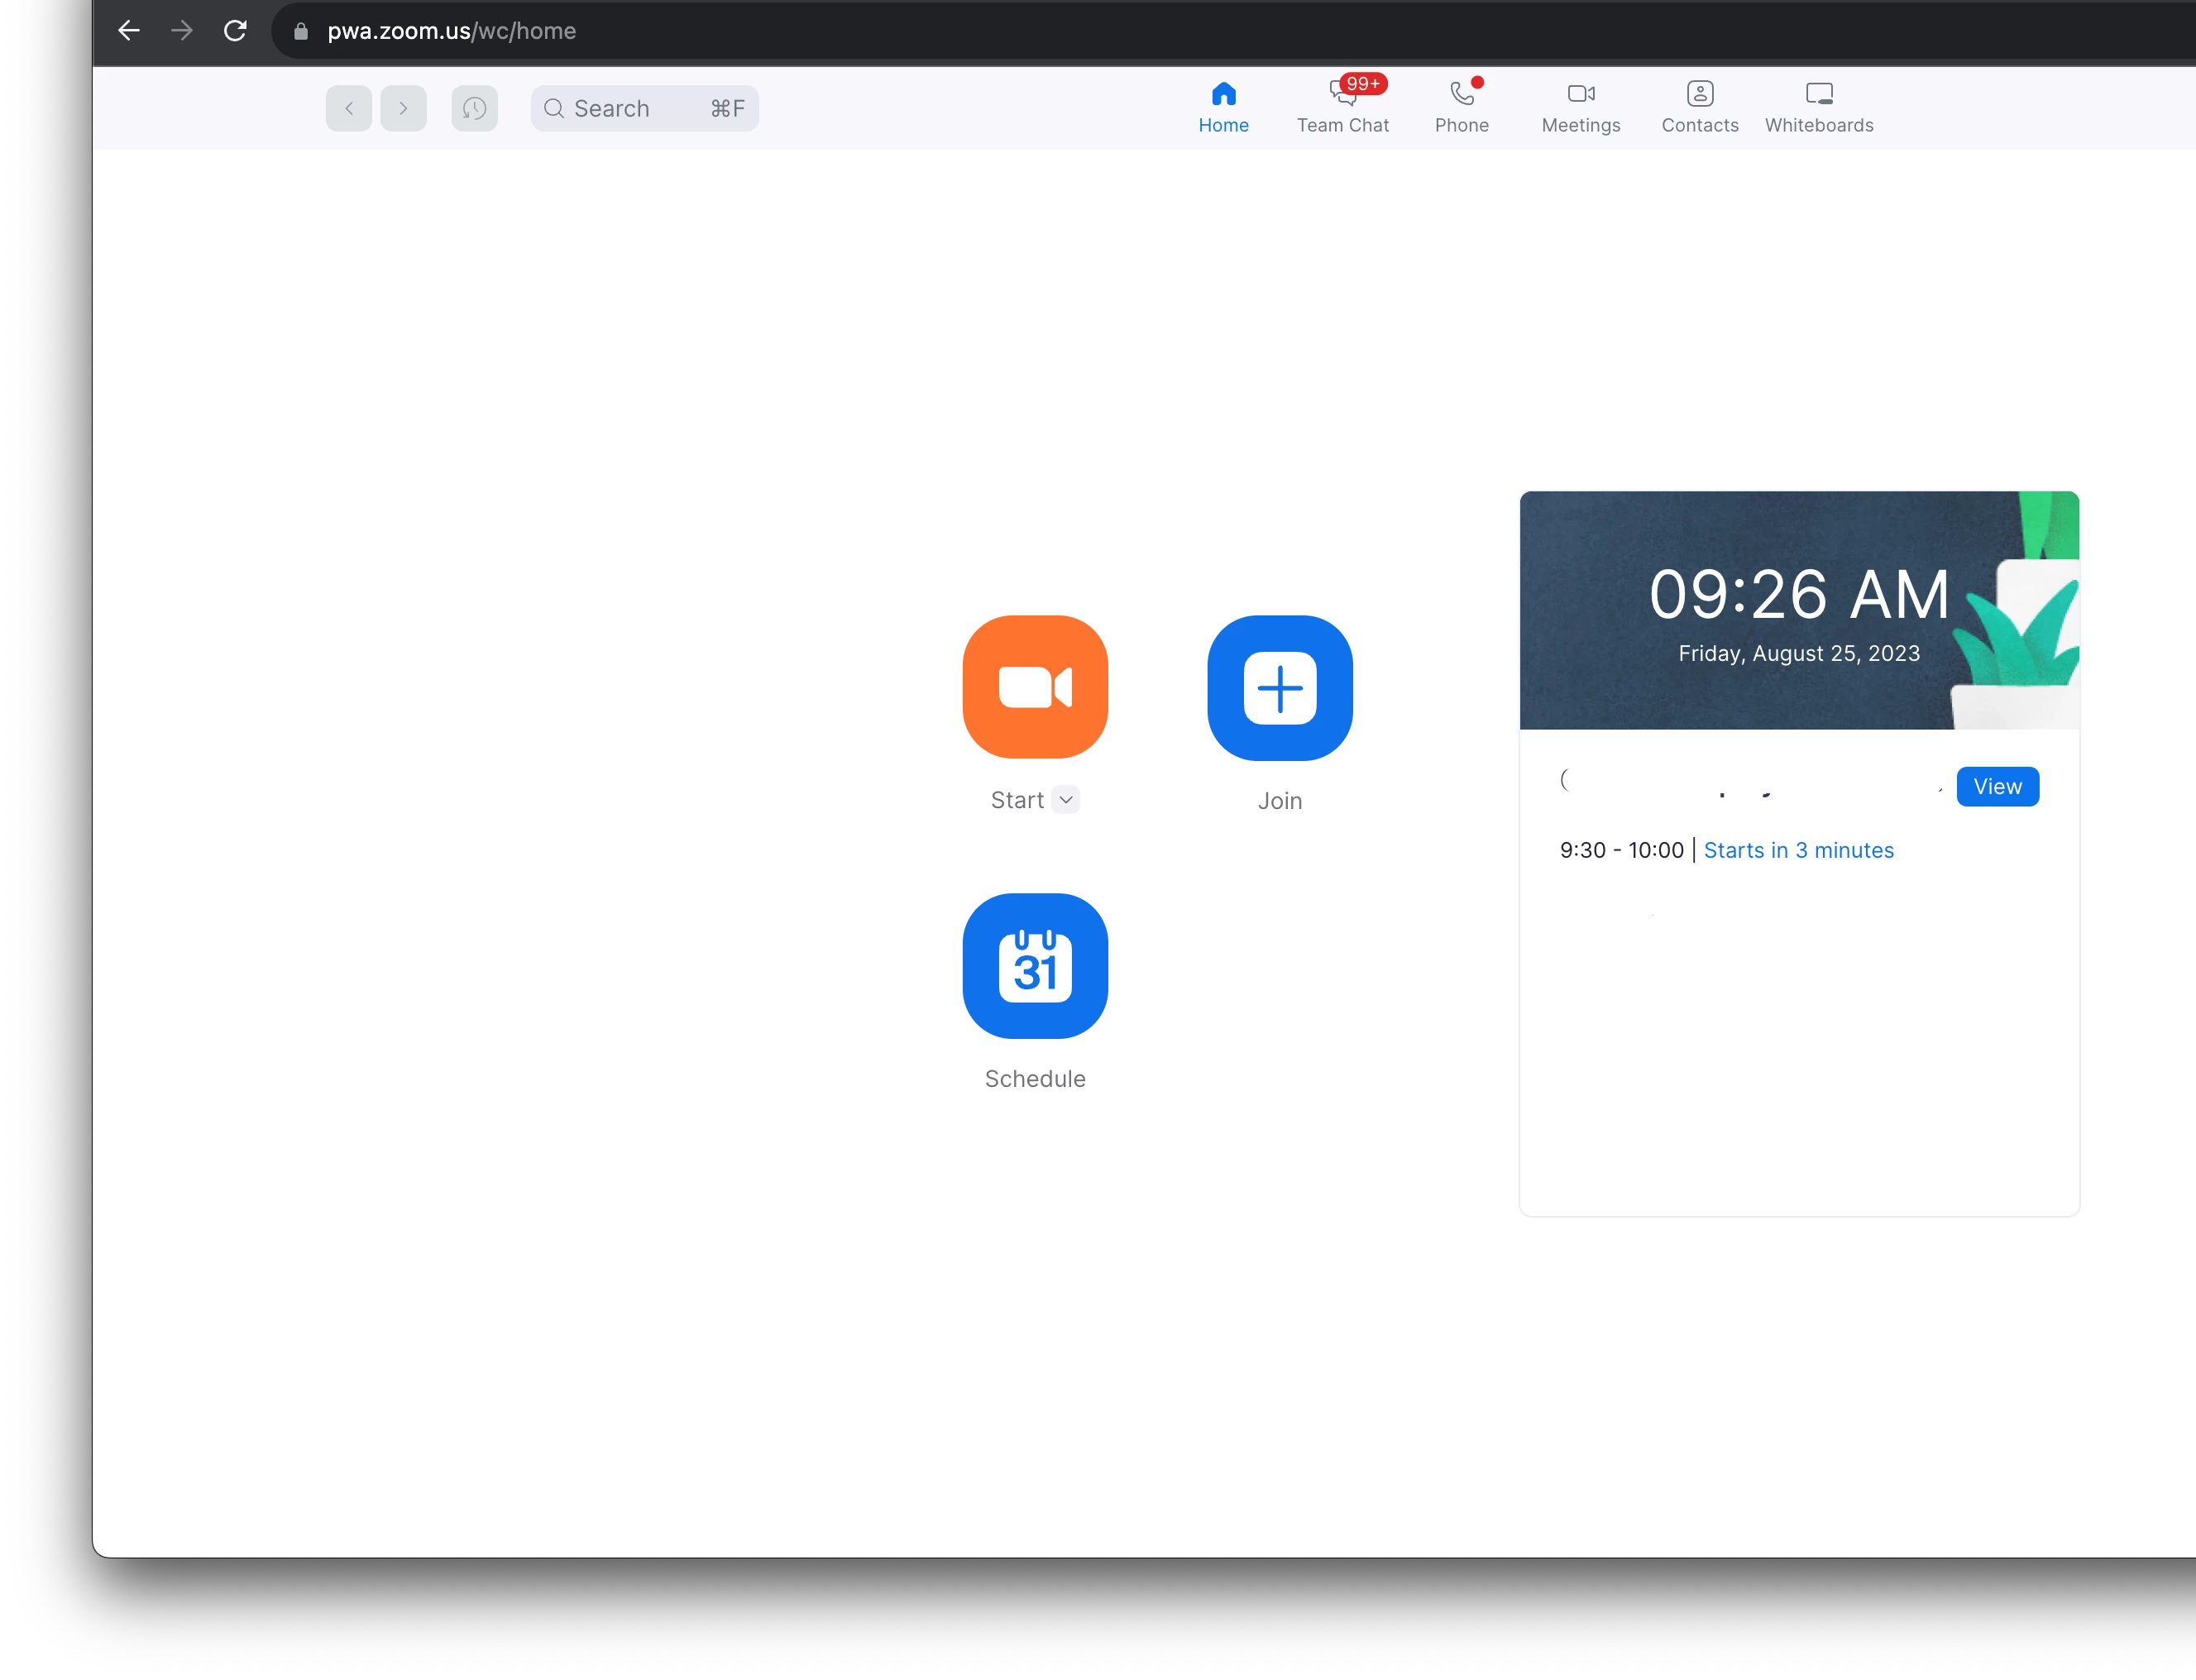Focus the Search input field
2196x1680 pixels.
[630, 108]
